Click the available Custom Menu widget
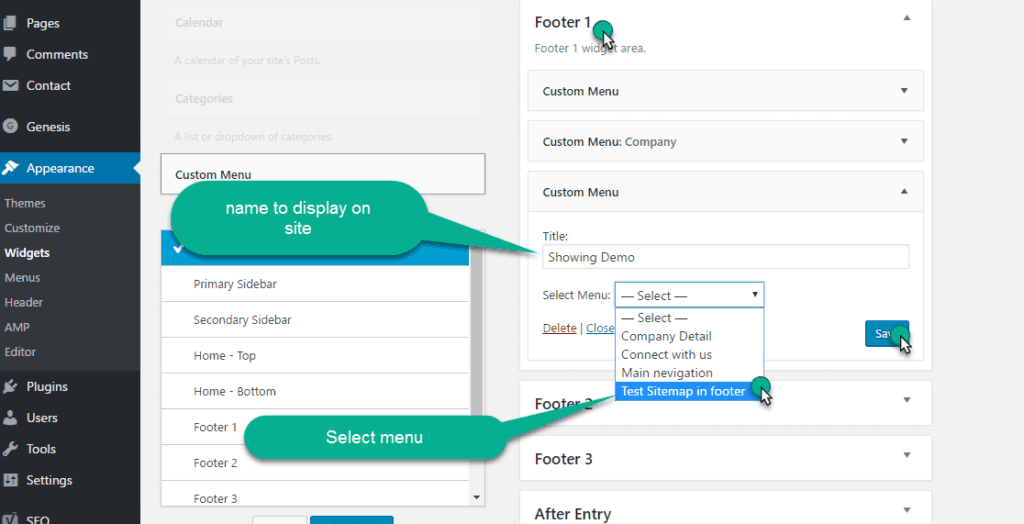This screenshot has width=1024, height=524. point(323,174)
